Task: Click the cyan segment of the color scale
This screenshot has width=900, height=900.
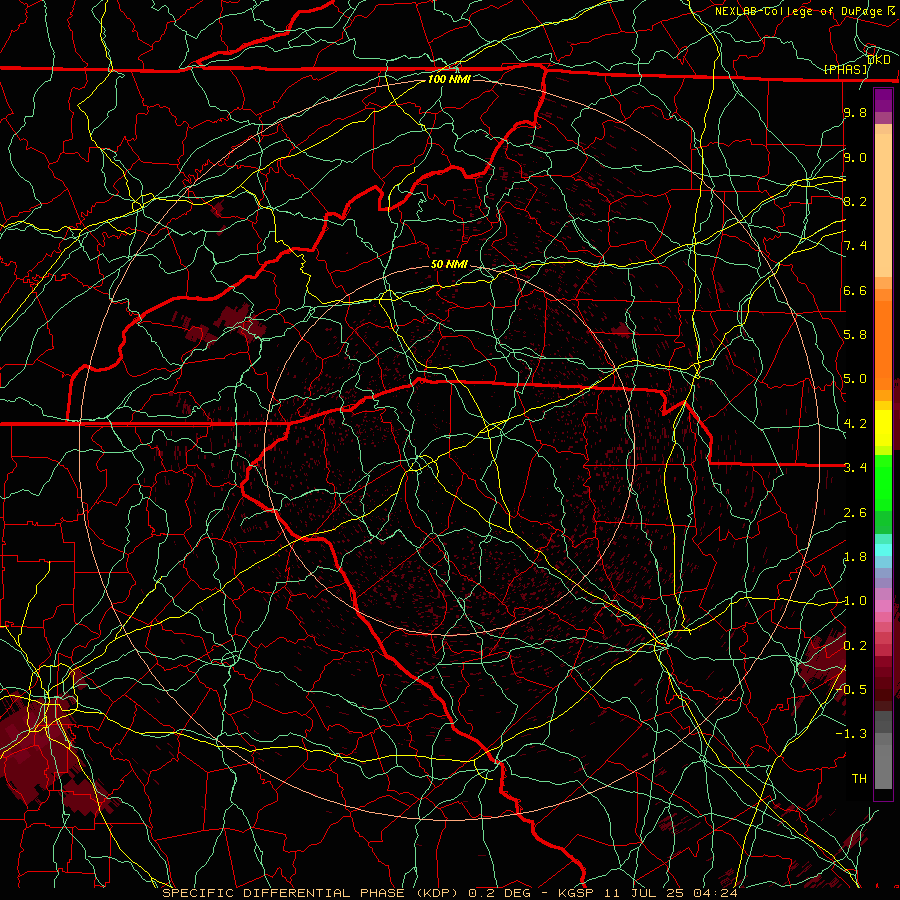Action: [x=883, y=550]
